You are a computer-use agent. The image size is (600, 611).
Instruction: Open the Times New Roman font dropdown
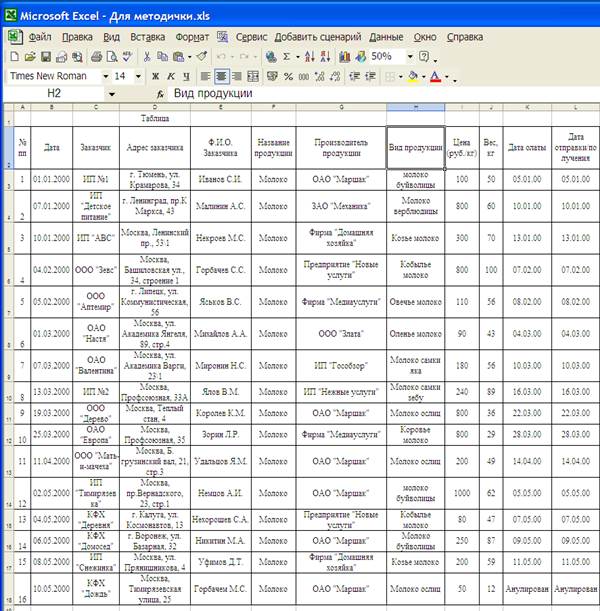coord(105,76)
